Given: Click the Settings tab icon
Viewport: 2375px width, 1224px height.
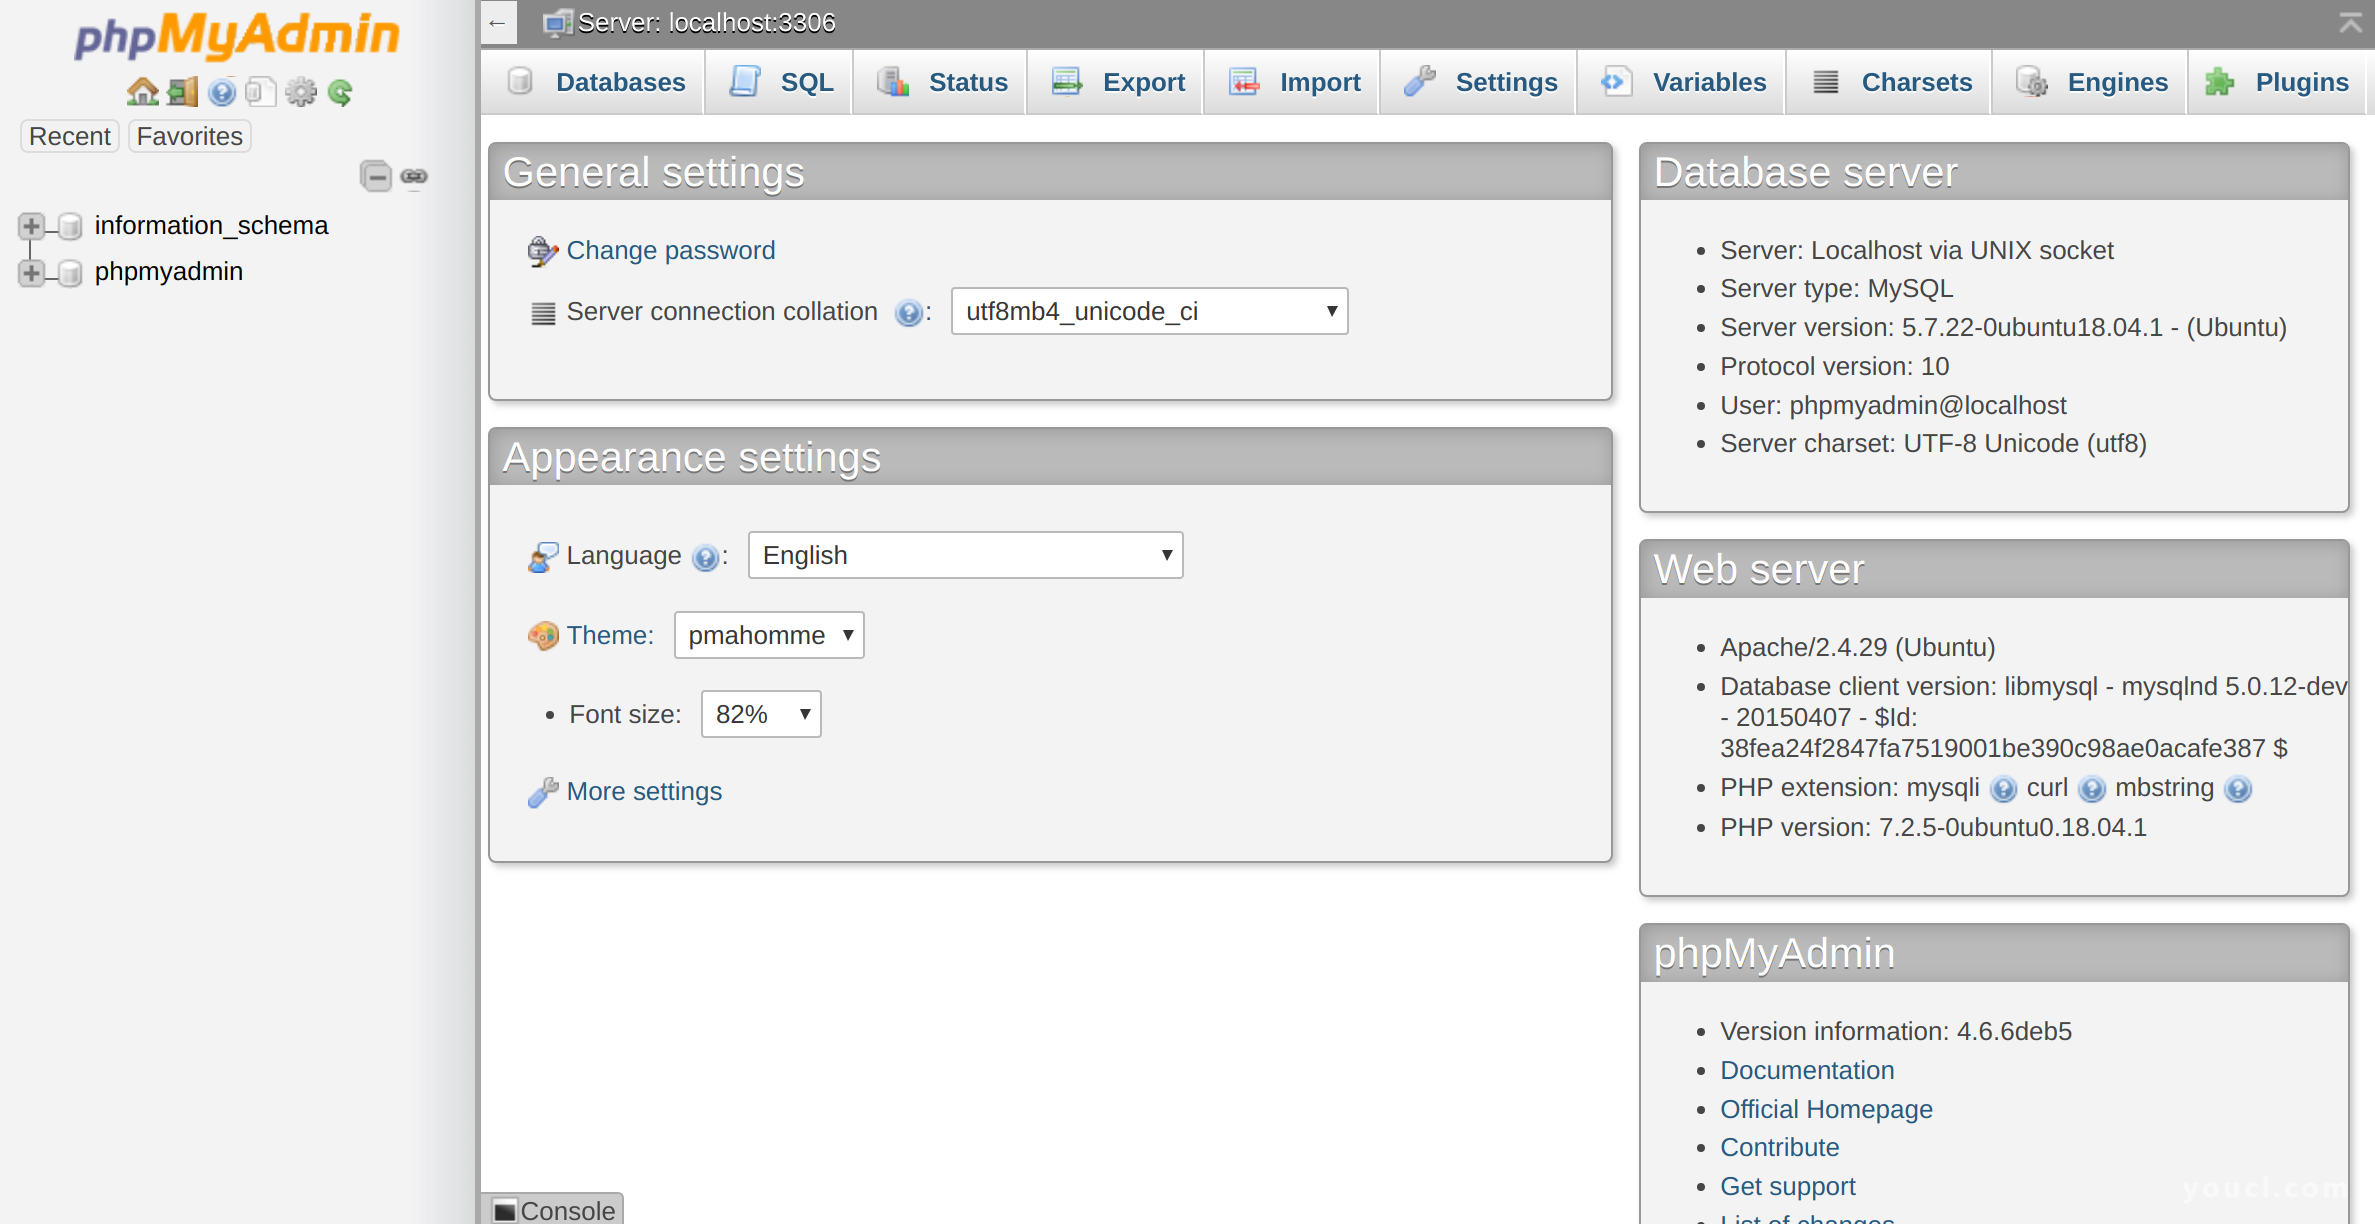Looking at the screenshot, I should 1420,81.
